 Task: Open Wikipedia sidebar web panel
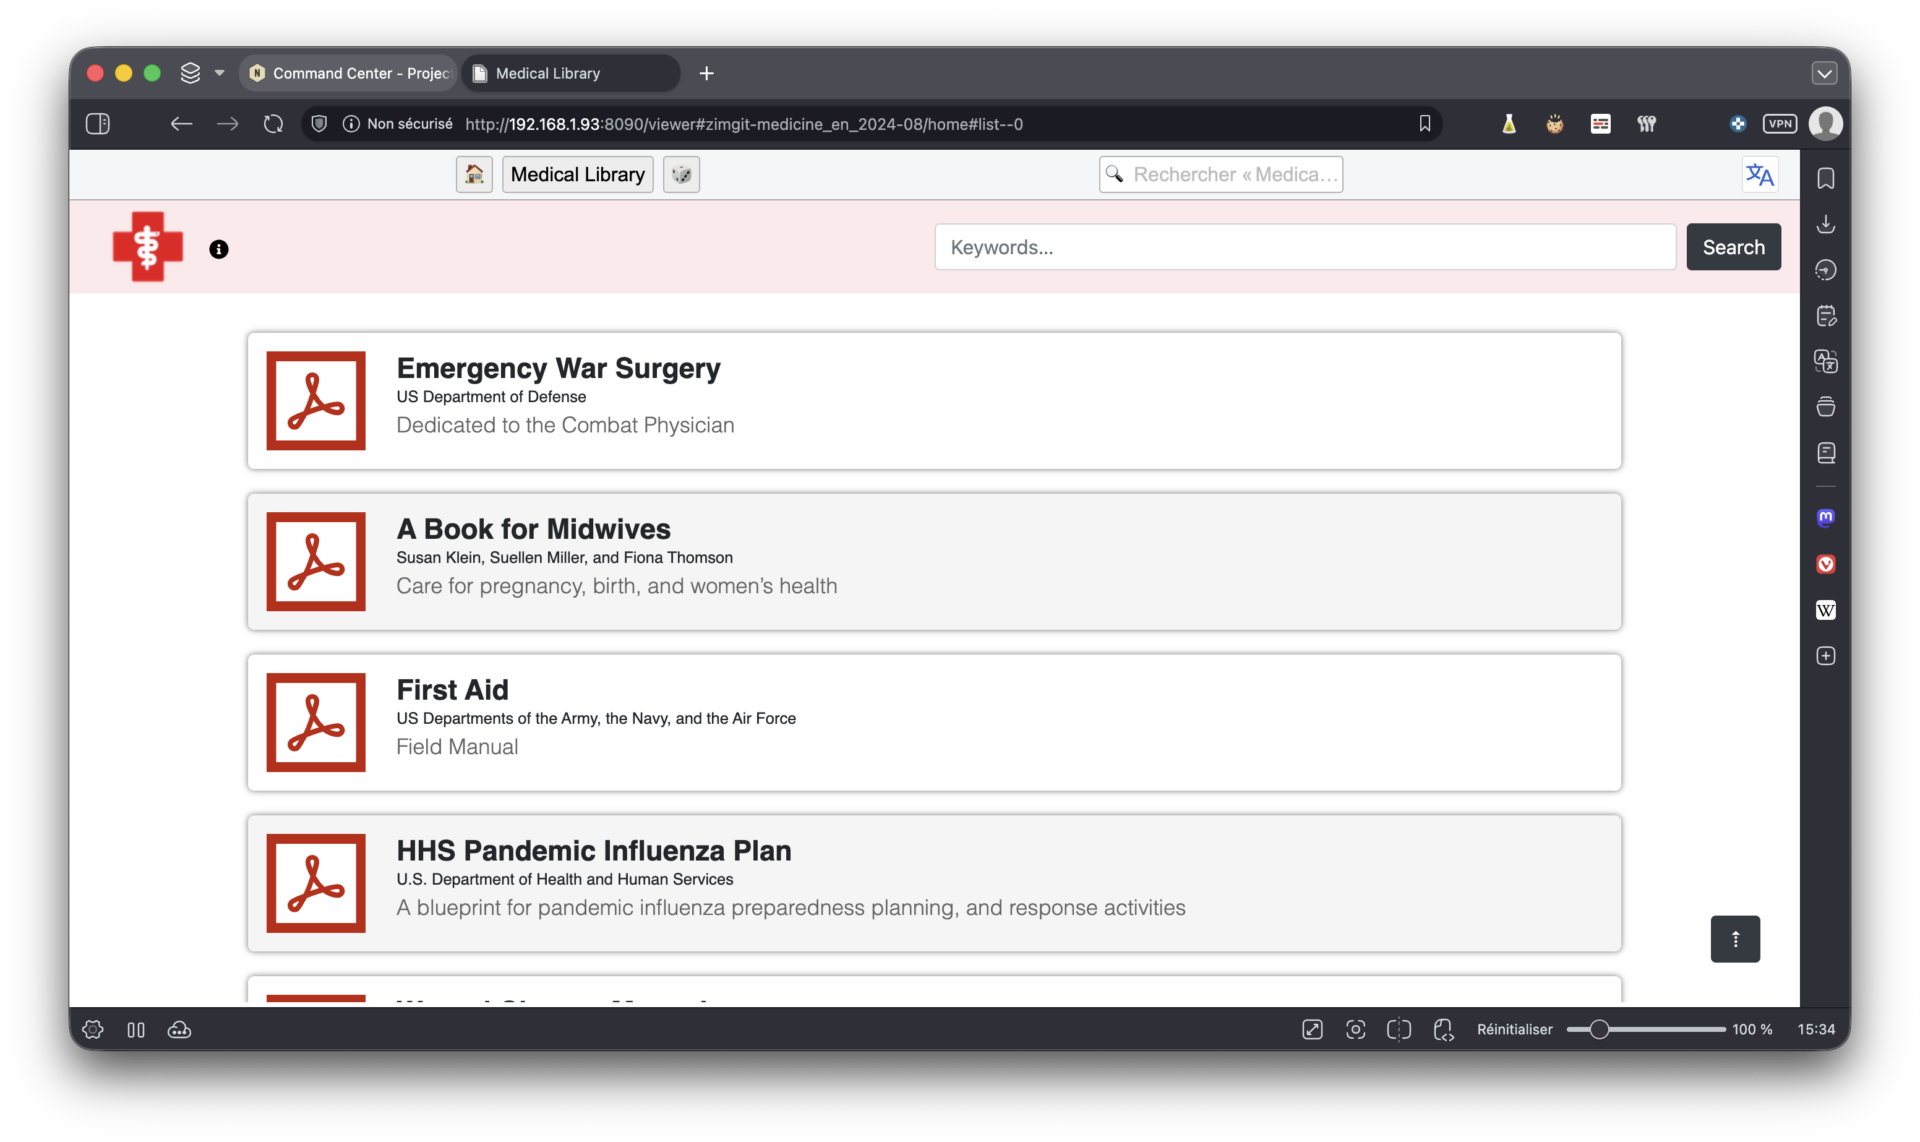point(1825,610)
